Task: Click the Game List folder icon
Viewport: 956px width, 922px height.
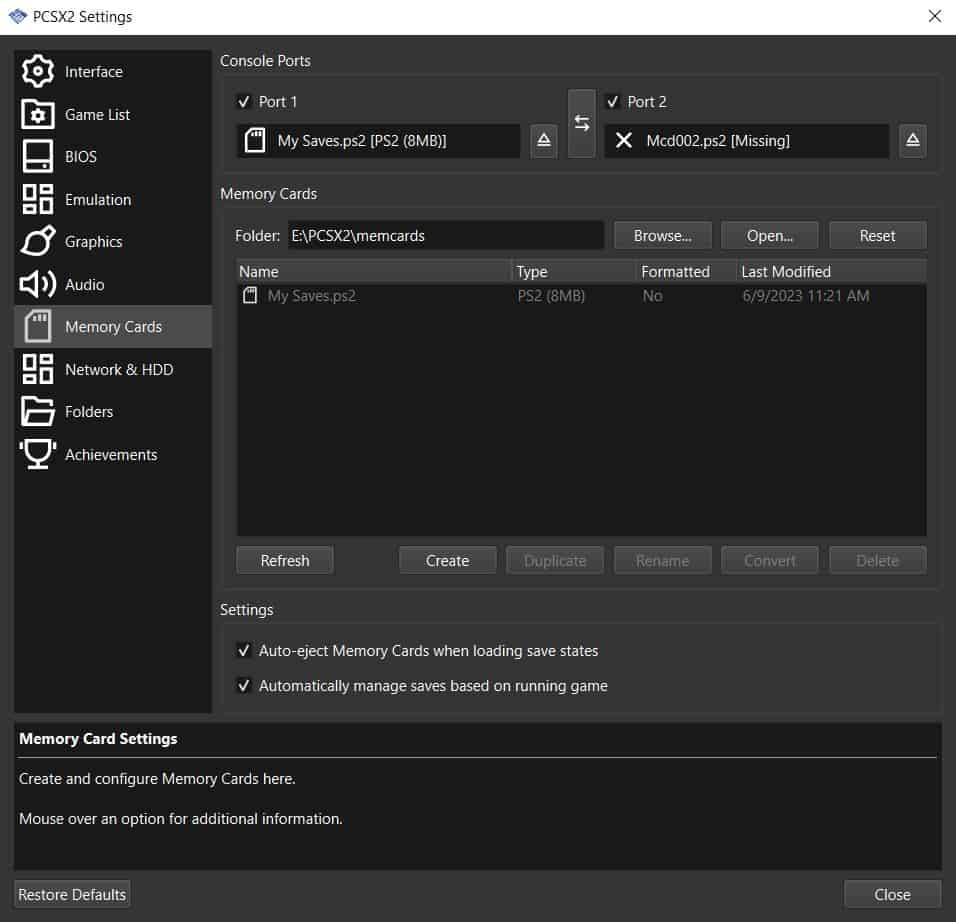Action: click(38, 114)
